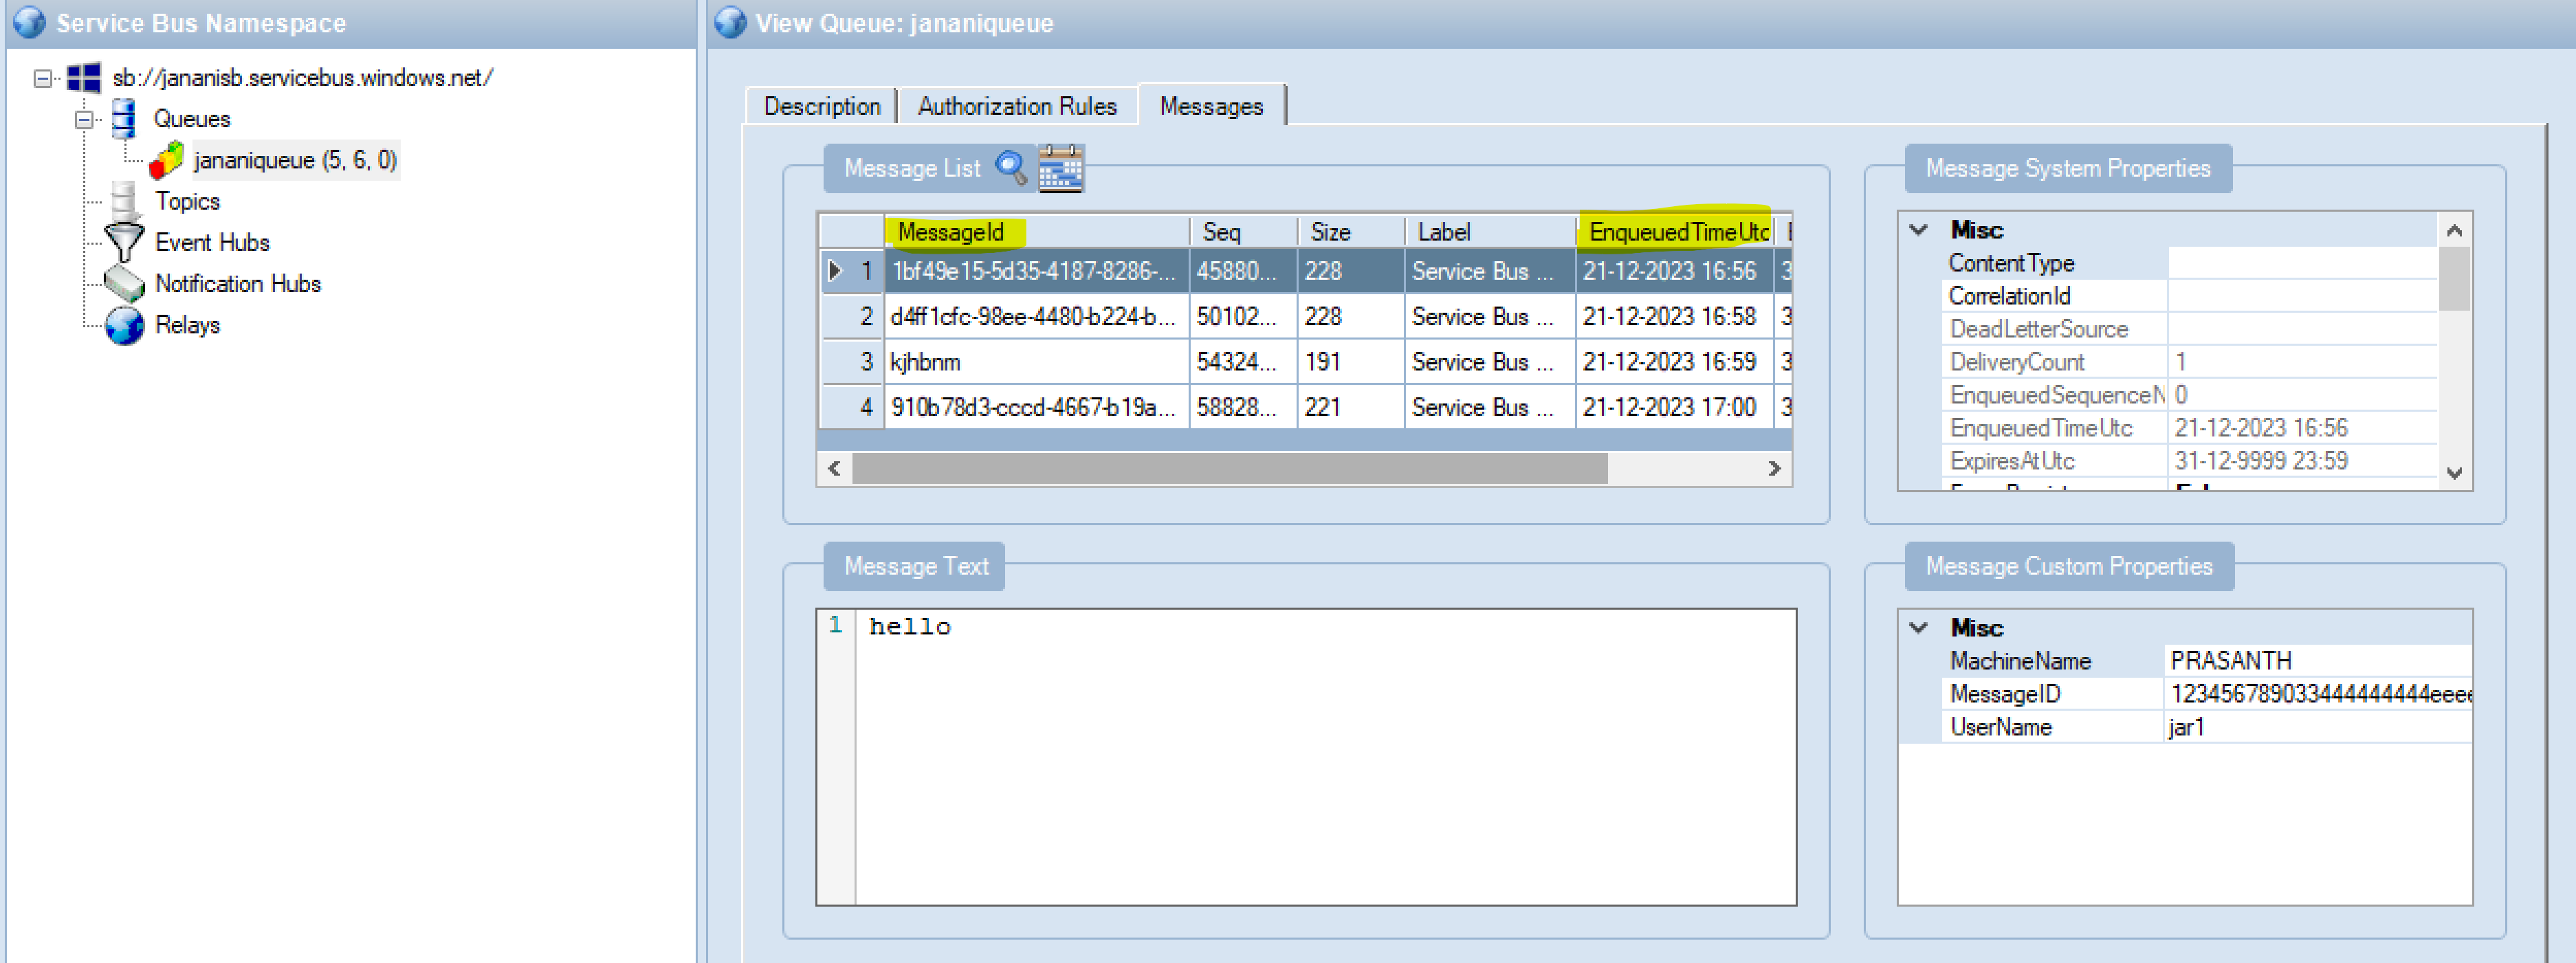Click the Queues folder icon

pyautogui.click(x=124, y=118)
